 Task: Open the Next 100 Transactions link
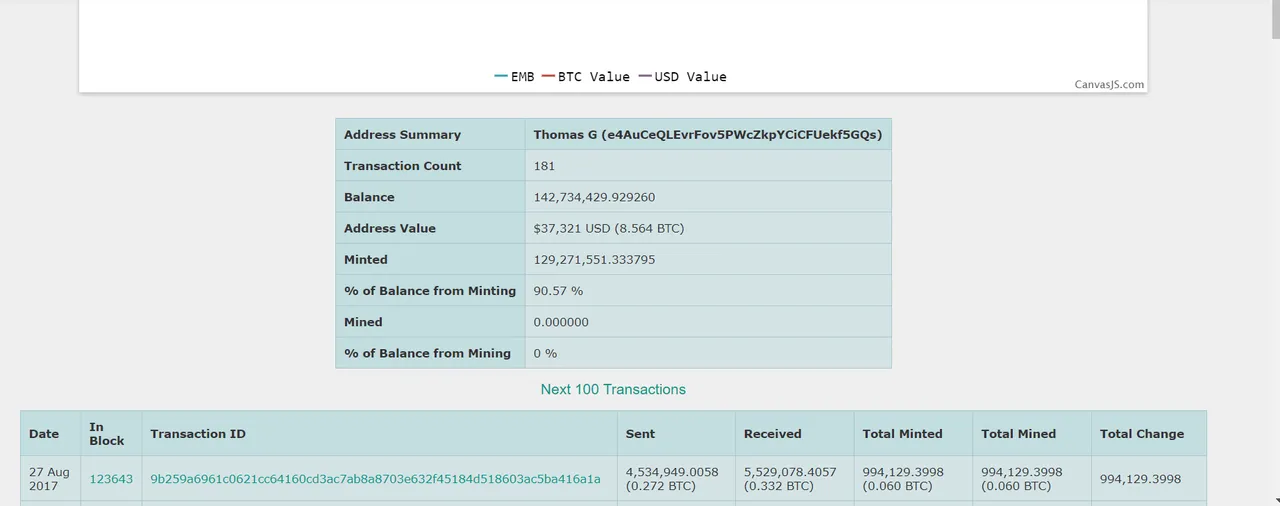613,389
